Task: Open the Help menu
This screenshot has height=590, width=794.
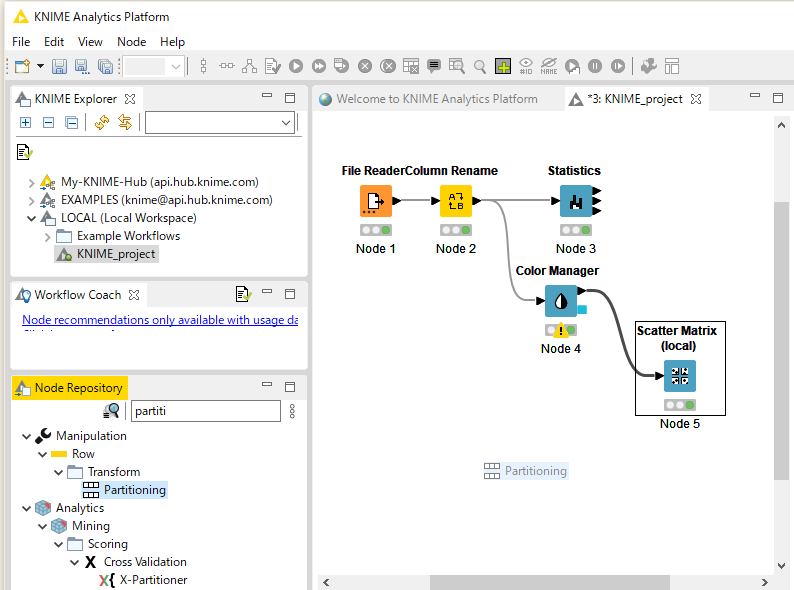Action: click(x=173, y=42)
